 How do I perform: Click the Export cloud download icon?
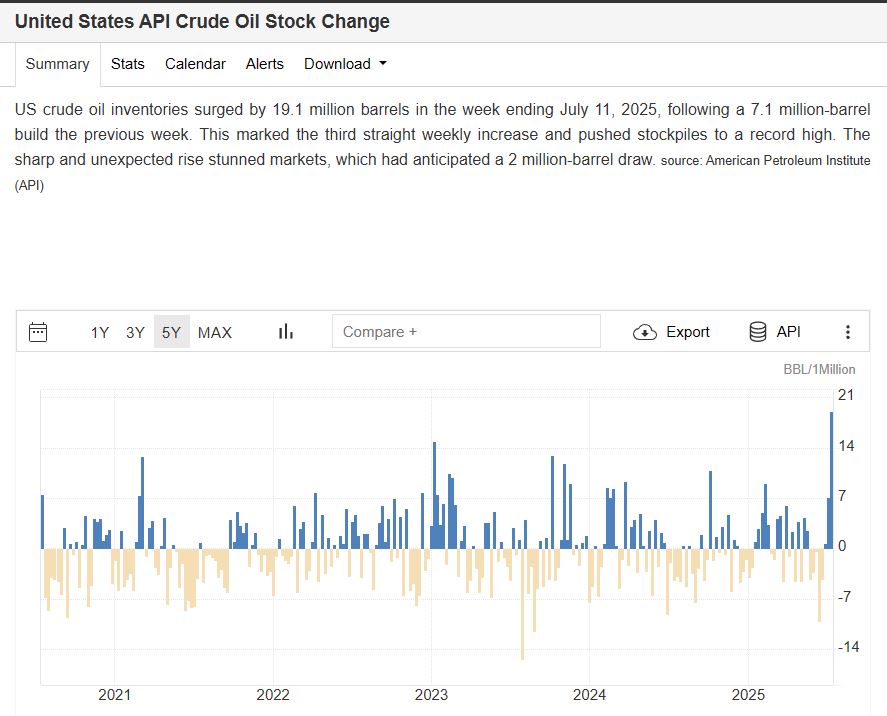[644, 332]
